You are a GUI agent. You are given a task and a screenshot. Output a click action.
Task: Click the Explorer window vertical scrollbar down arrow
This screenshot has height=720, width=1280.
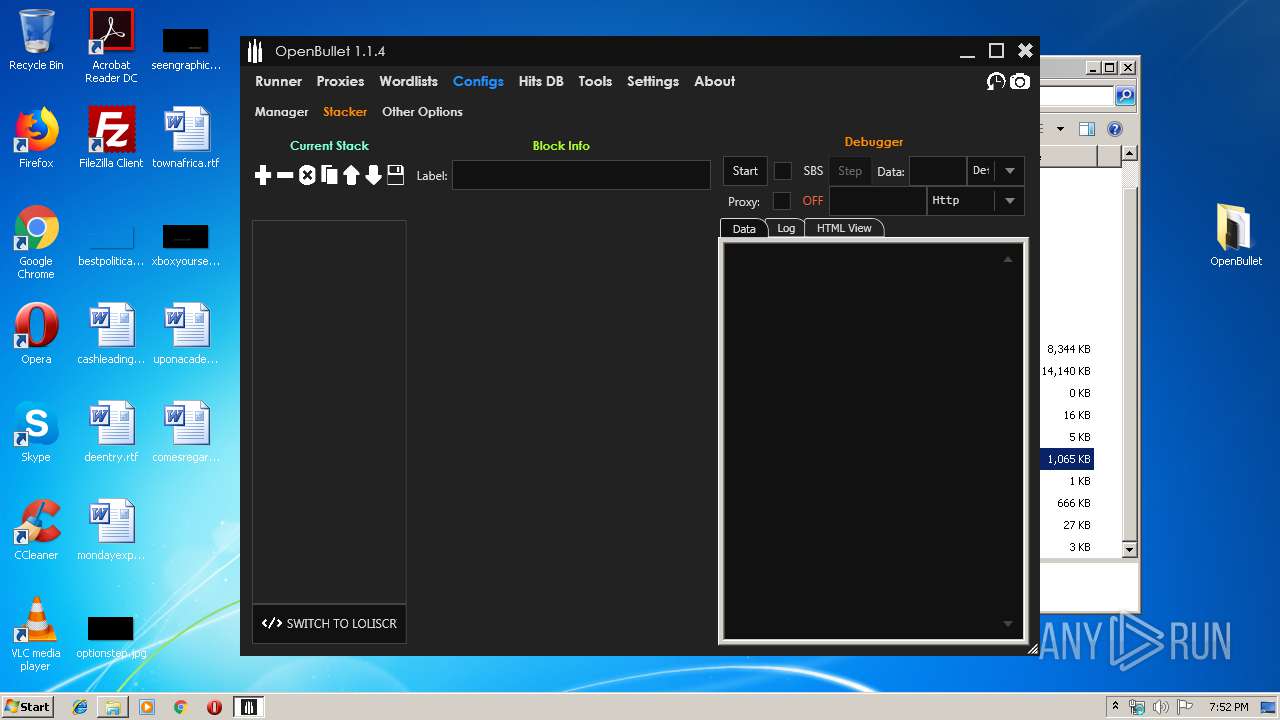[1129, 549]
